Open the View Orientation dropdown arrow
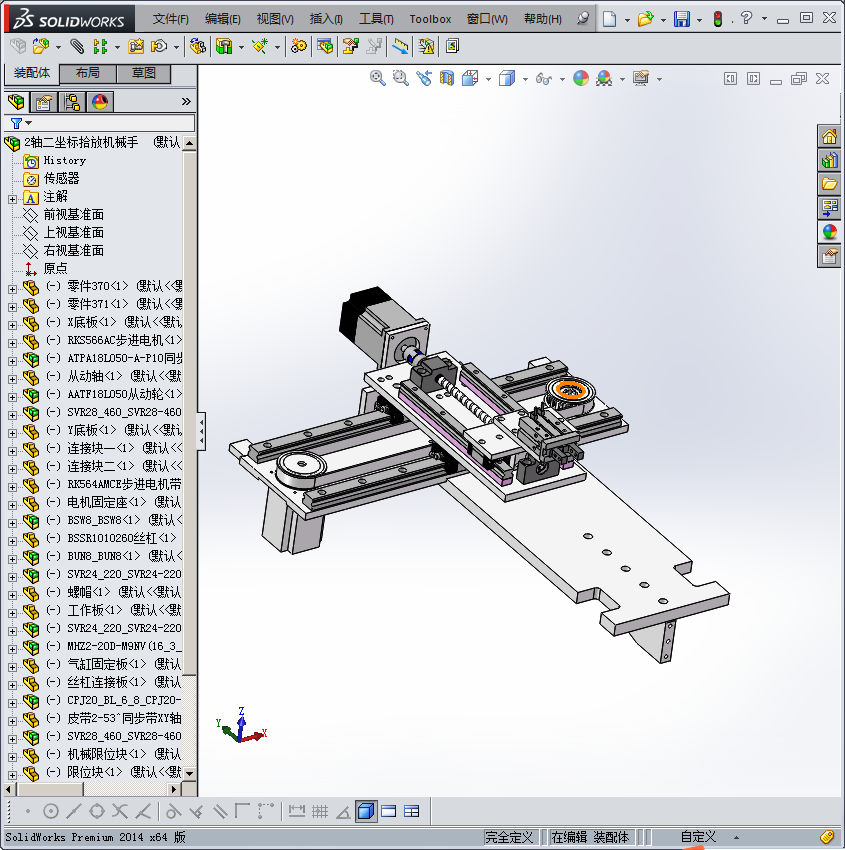845x850 pixels. (x=488, y=80)
